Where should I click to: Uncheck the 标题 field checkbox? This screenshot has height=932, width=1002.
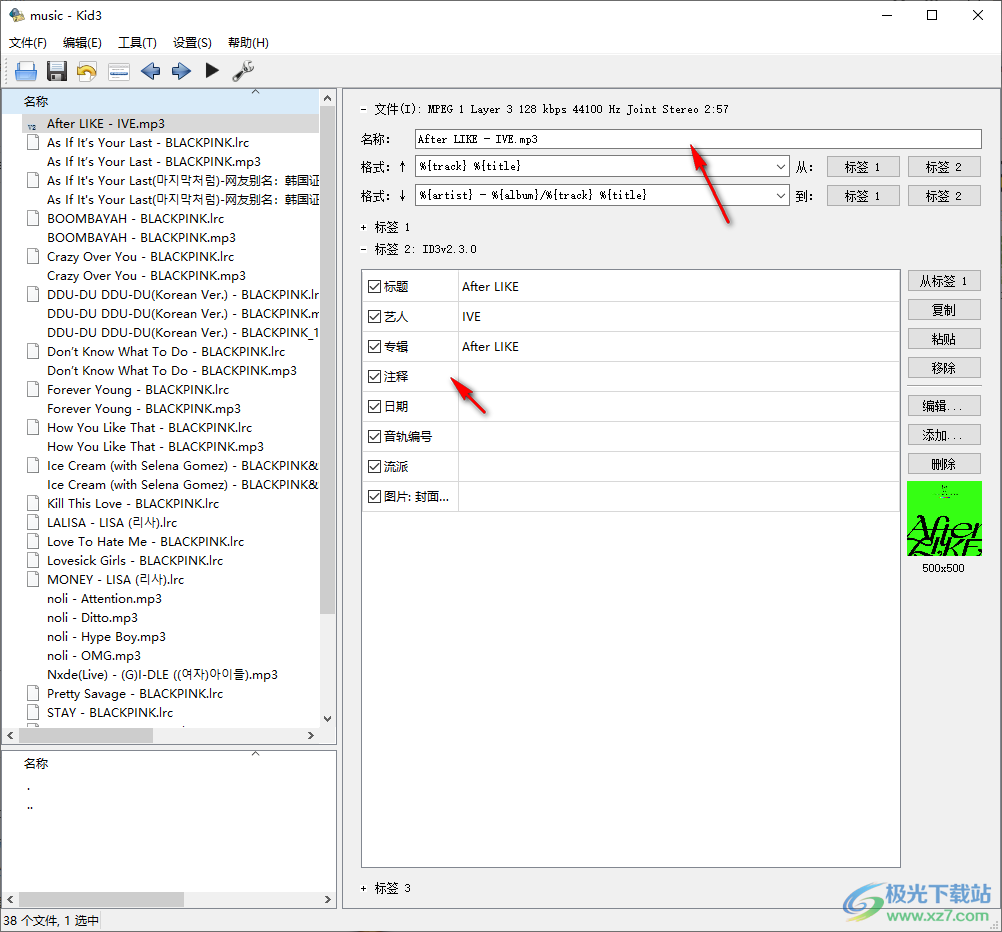[374, 287]
